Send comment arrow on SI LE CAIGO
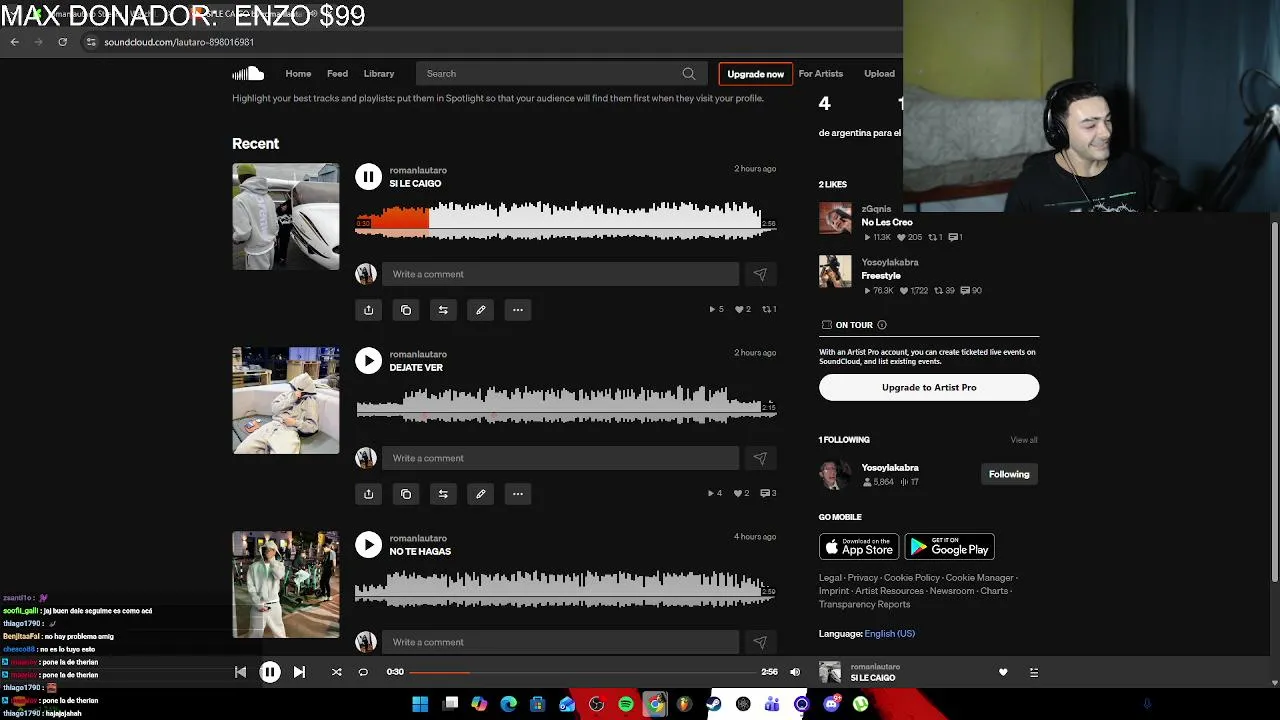Image resolution: width=1280 pixels, height=720 pixels. (760, 274)
